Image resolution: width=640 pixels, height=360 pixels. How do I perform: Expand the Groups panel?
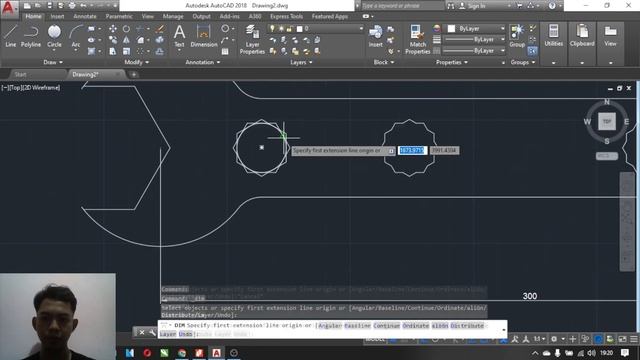pos(522,62)
